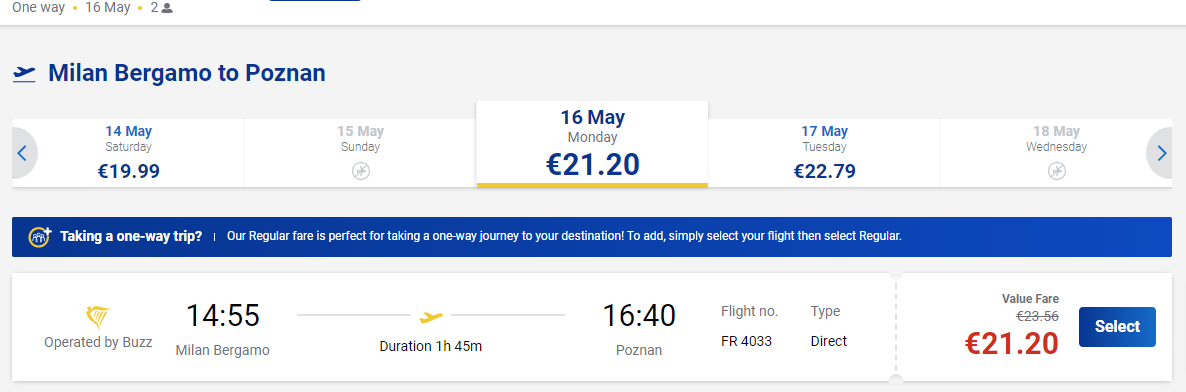
Task: Choose the flight with the Select button
Action: click(x=1117, y=327)
